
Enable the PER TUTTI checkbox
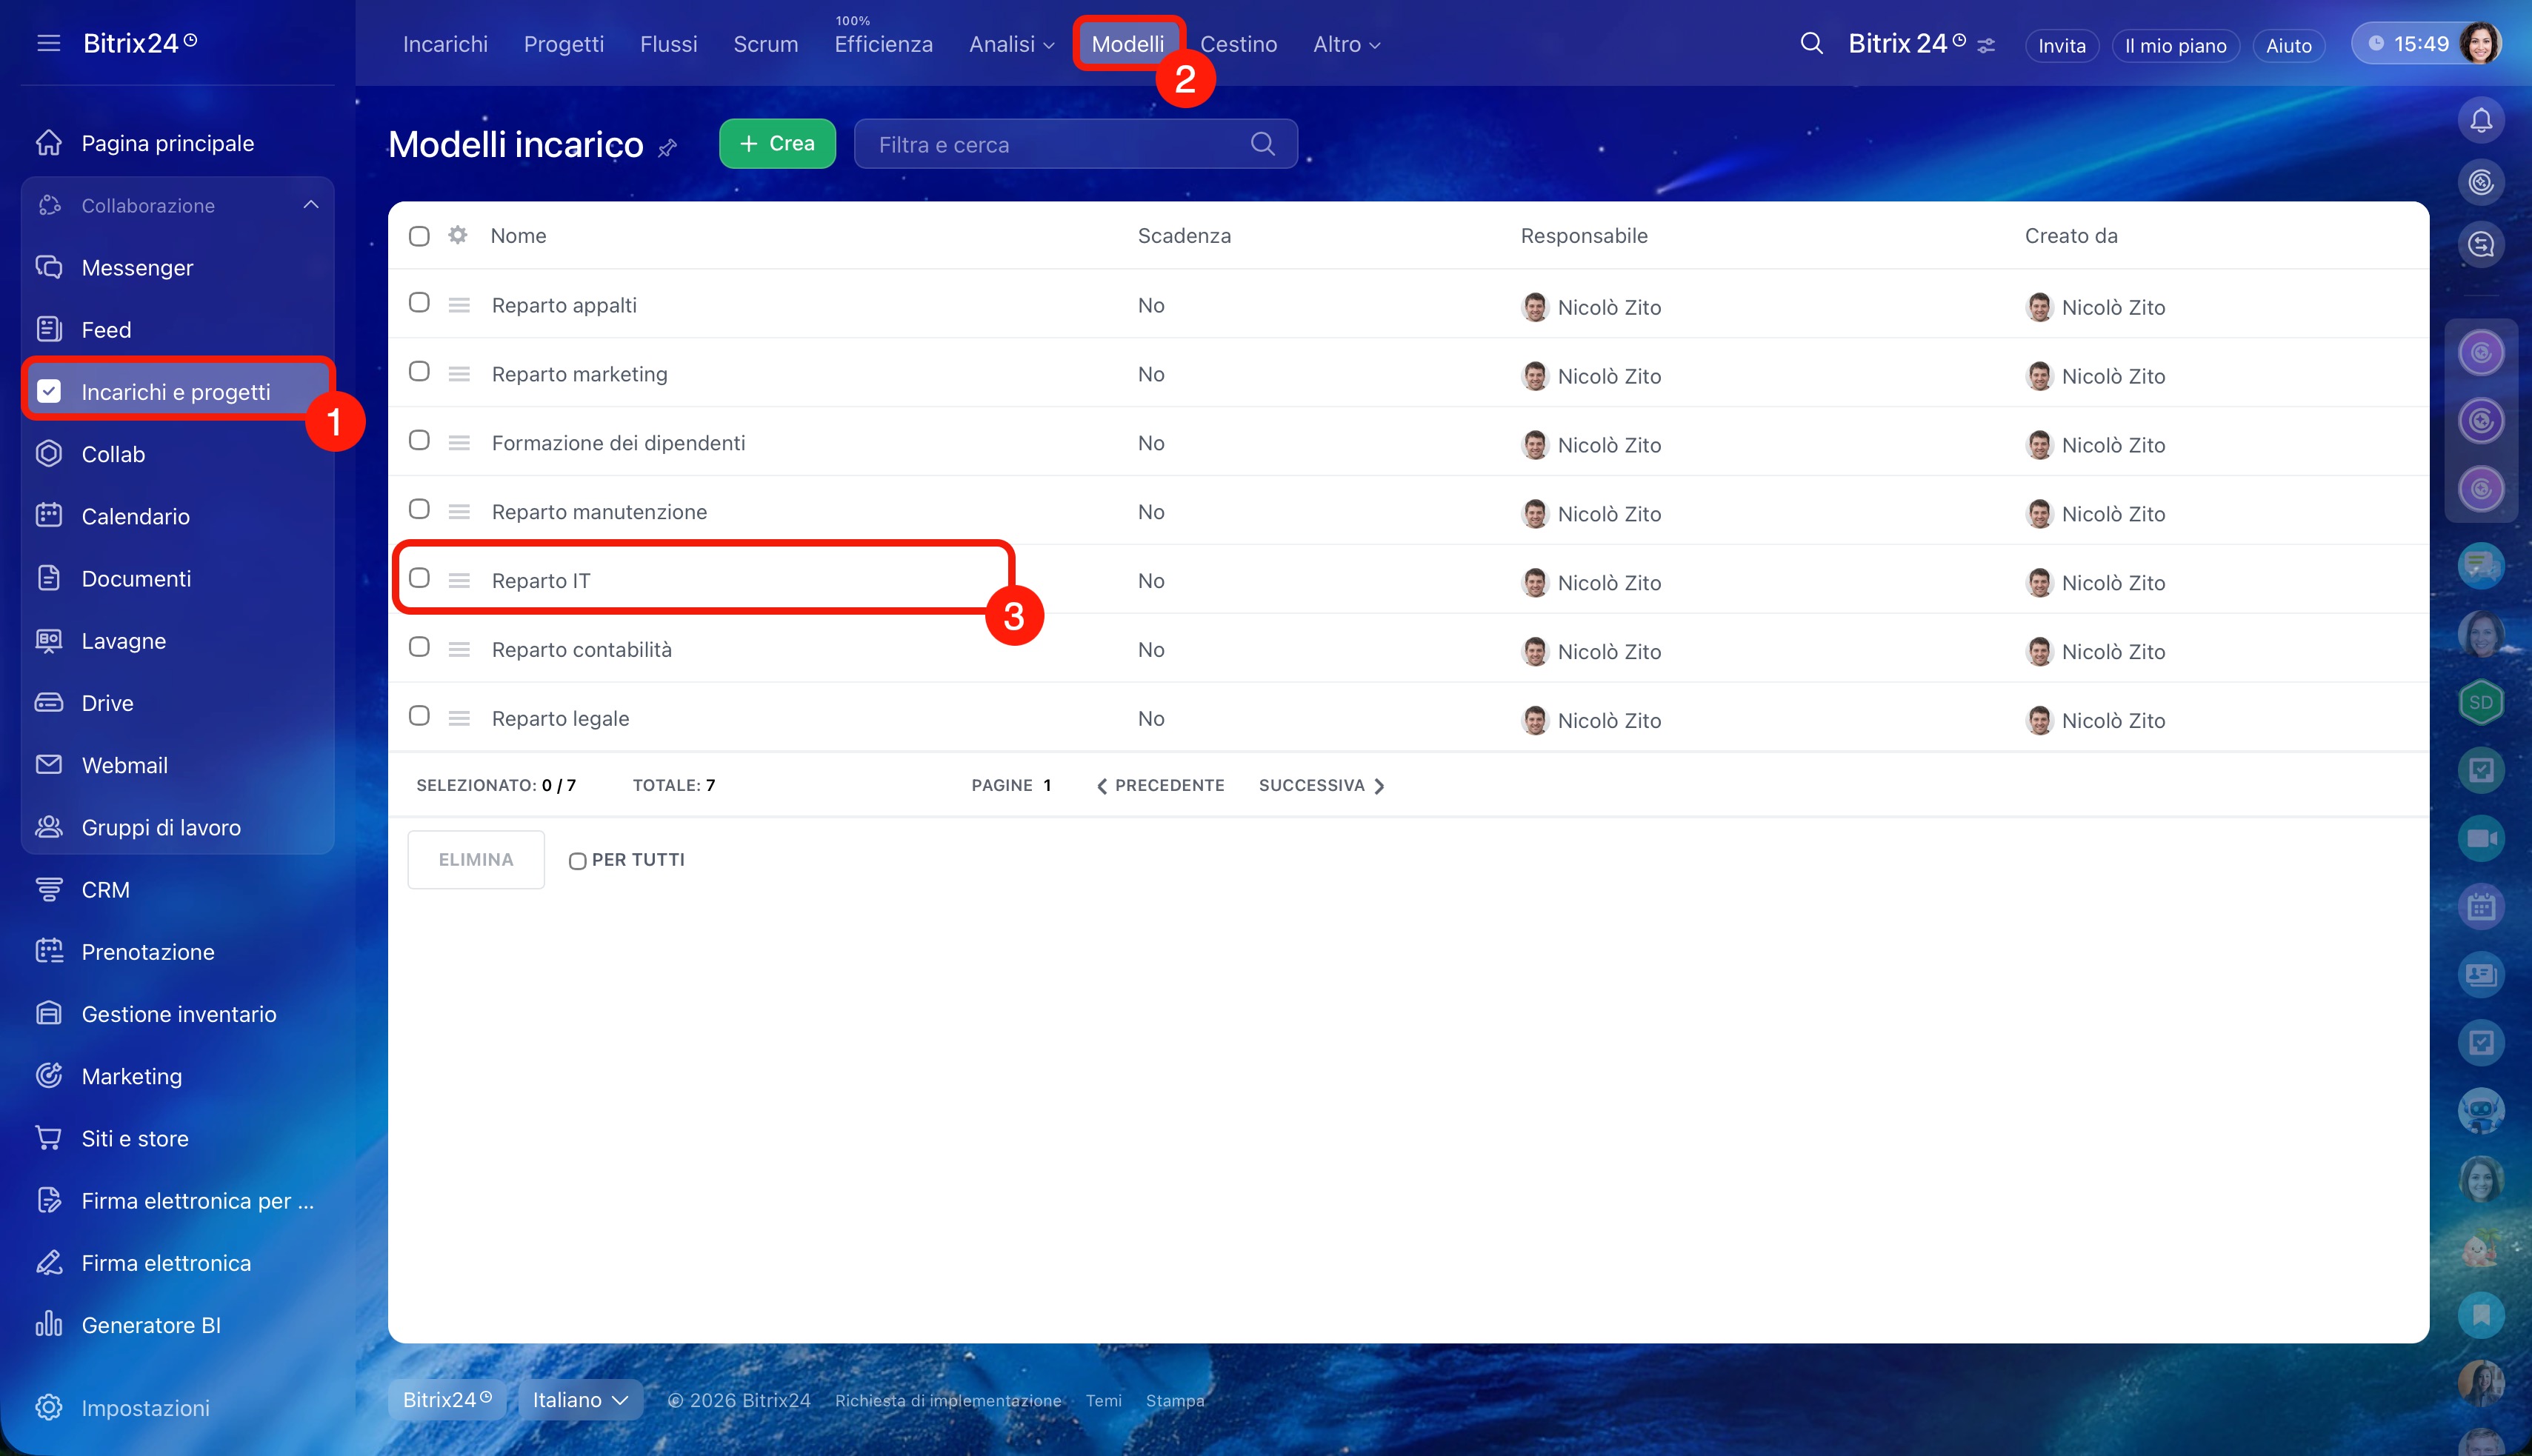pyautogui.click(x=577, y=861)
